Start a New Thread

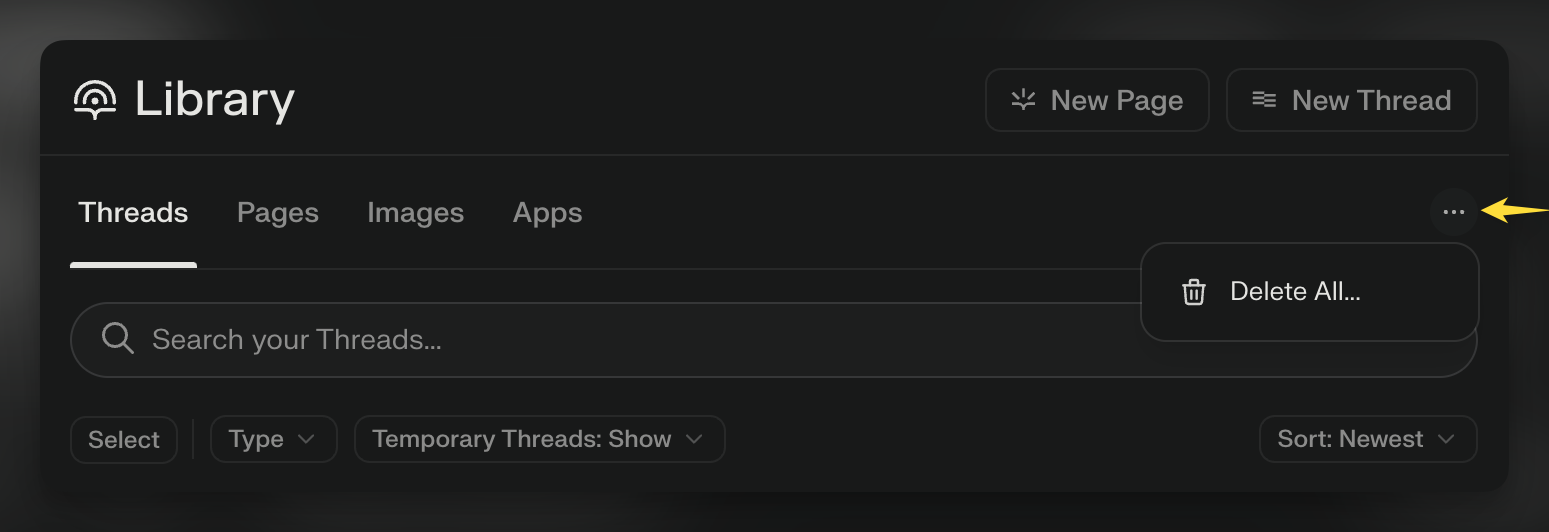[1351, 100]
